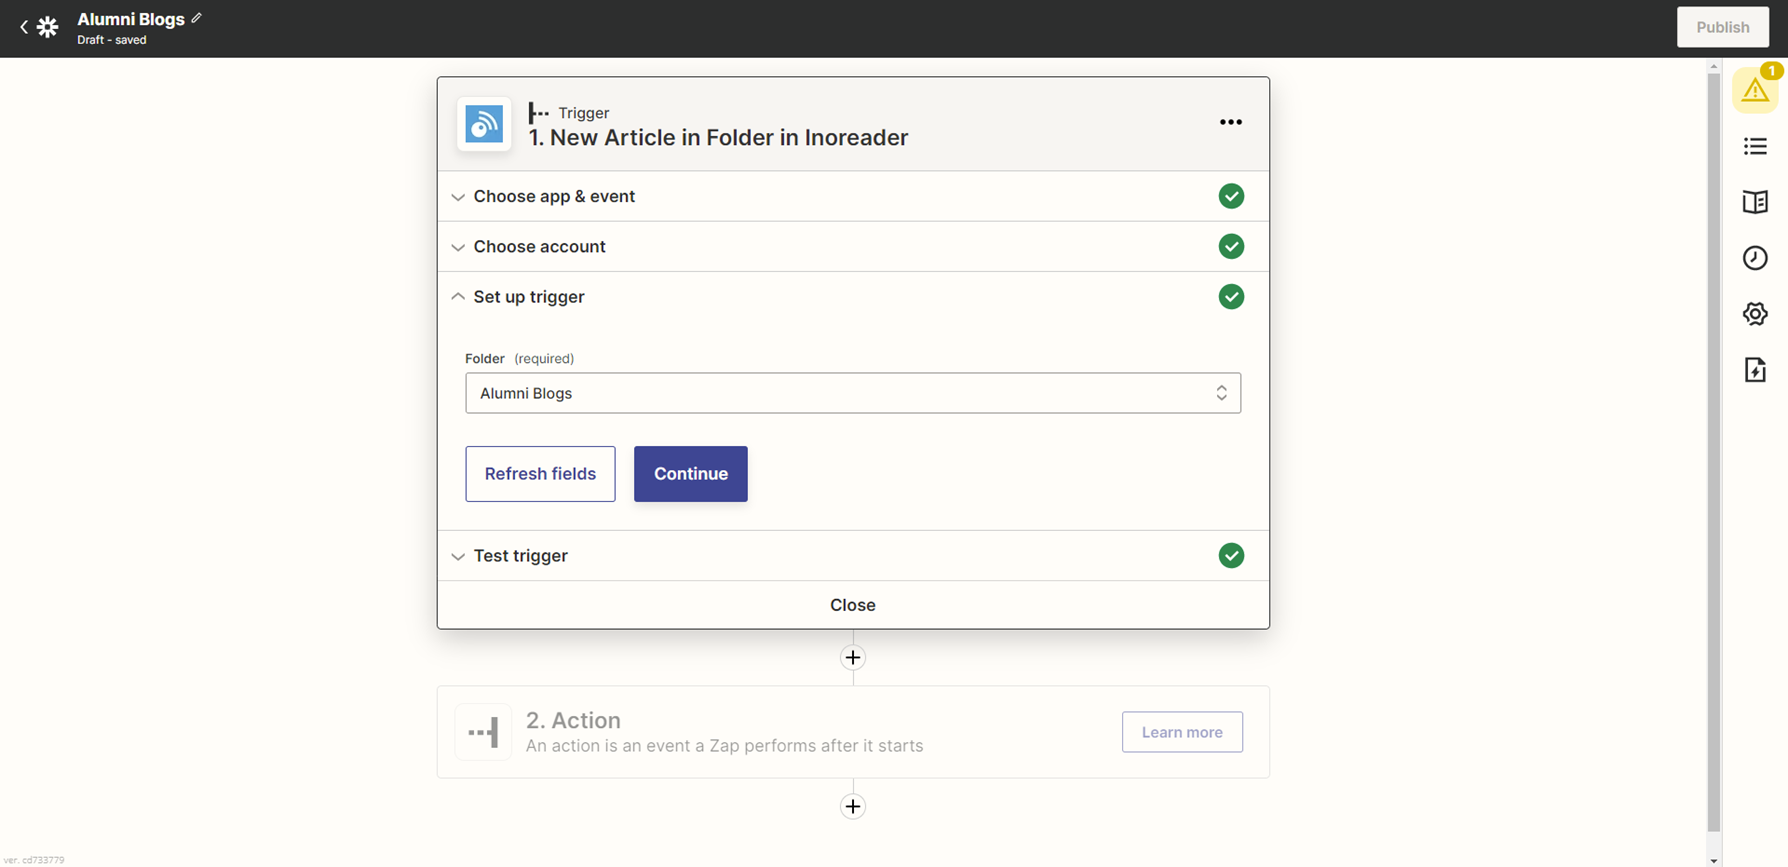Screen dimensions: 1788x867
Task: Click the scrollbar down arrow
Action: click(x=1714, y=860)
